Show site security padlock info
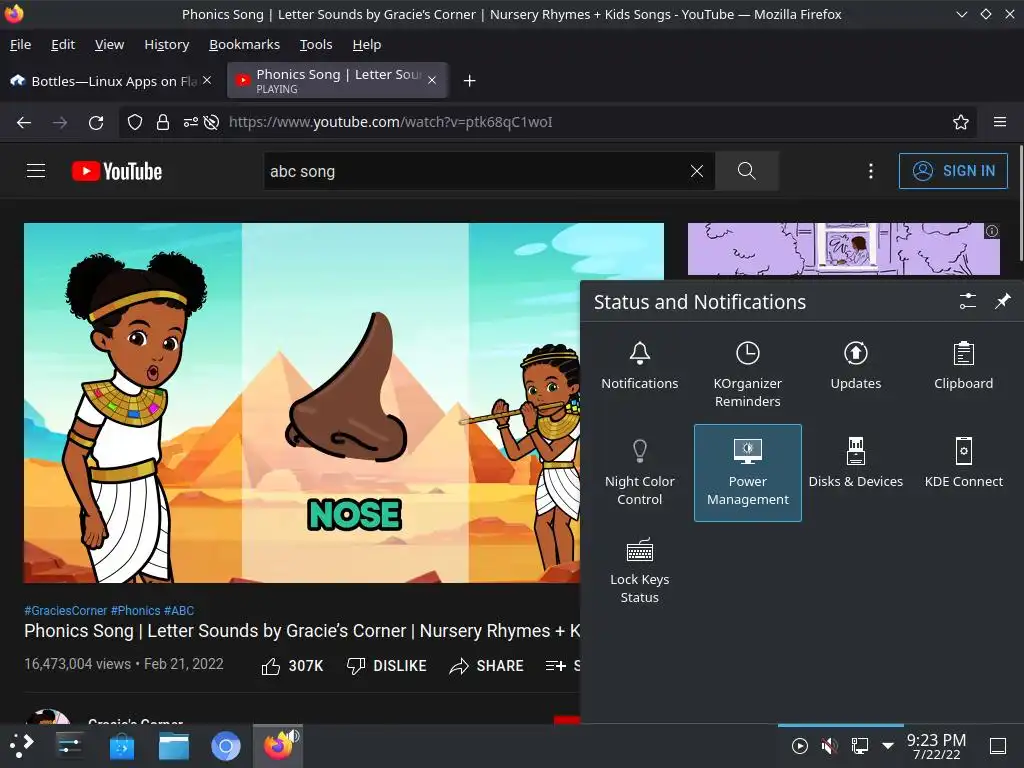The height and width of the screenshot is (768, 1024). click(x=163, y=122)
